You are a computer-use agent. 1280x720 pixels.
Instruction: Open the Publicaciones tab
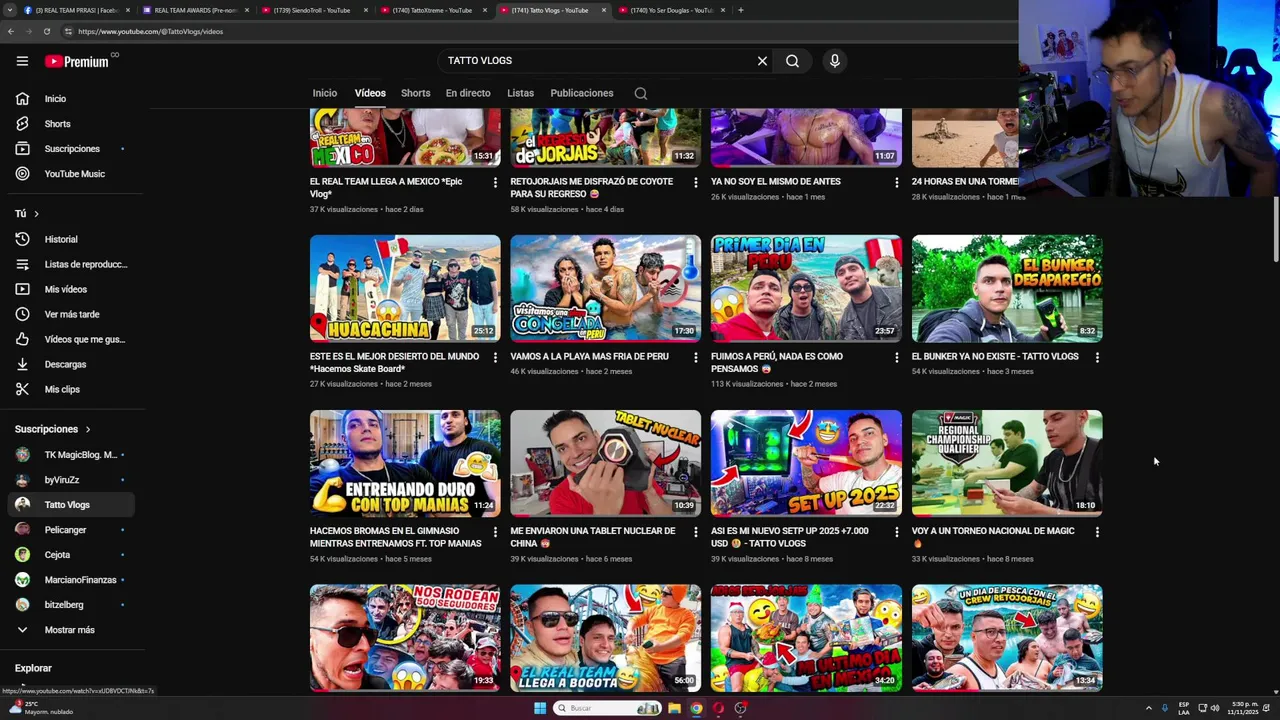[x=582, y=93]
